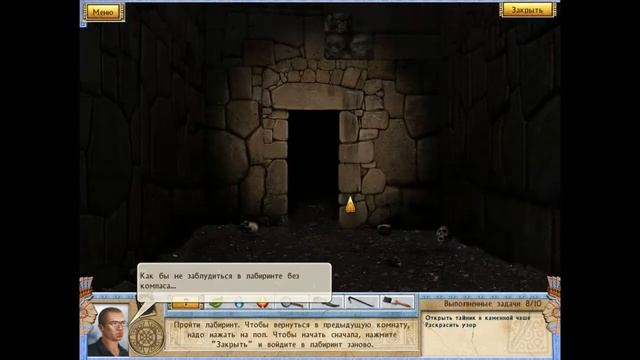Click task 'Открыть тайник в каменной чаше'
The width and height of the screenshot is (640, 360).
pos(478,318)
